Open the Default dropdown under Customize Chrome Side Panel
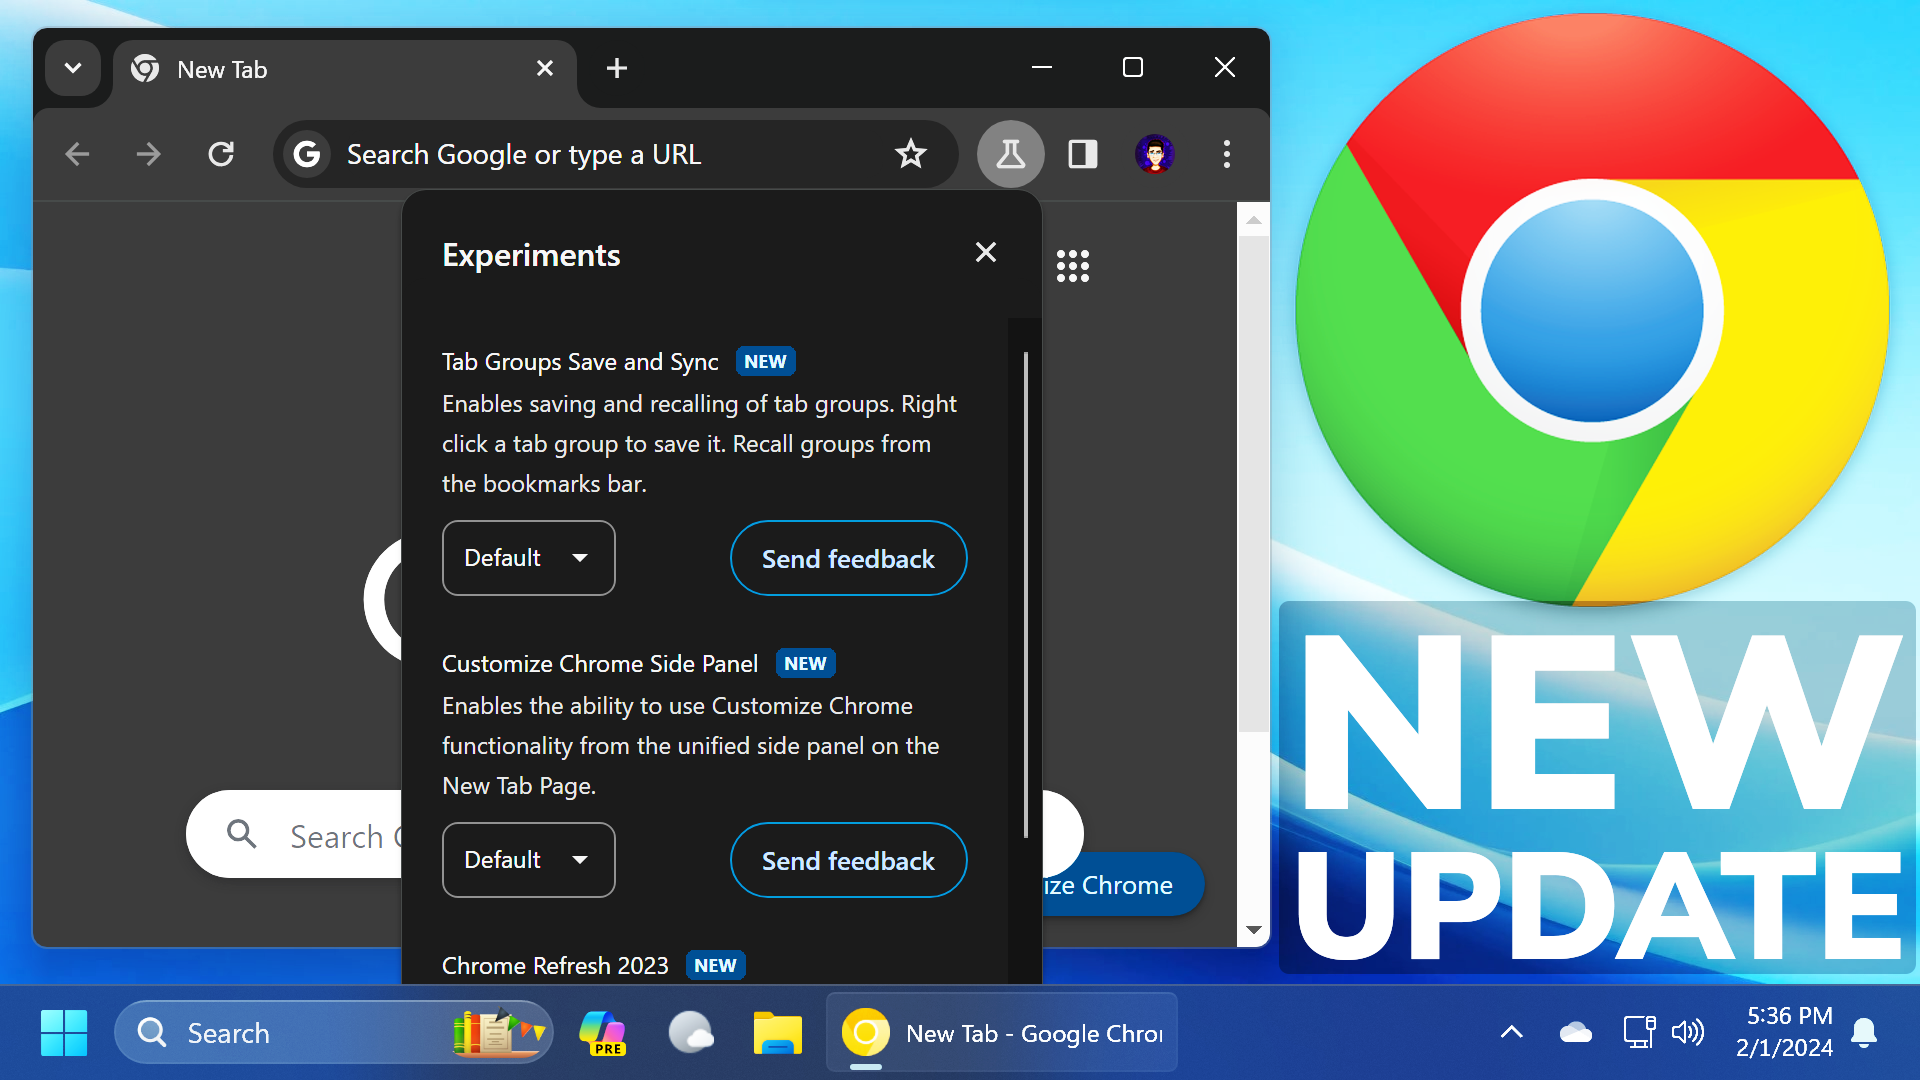The height and width of the screenshot is (1080, 1920). click(528, 860)
